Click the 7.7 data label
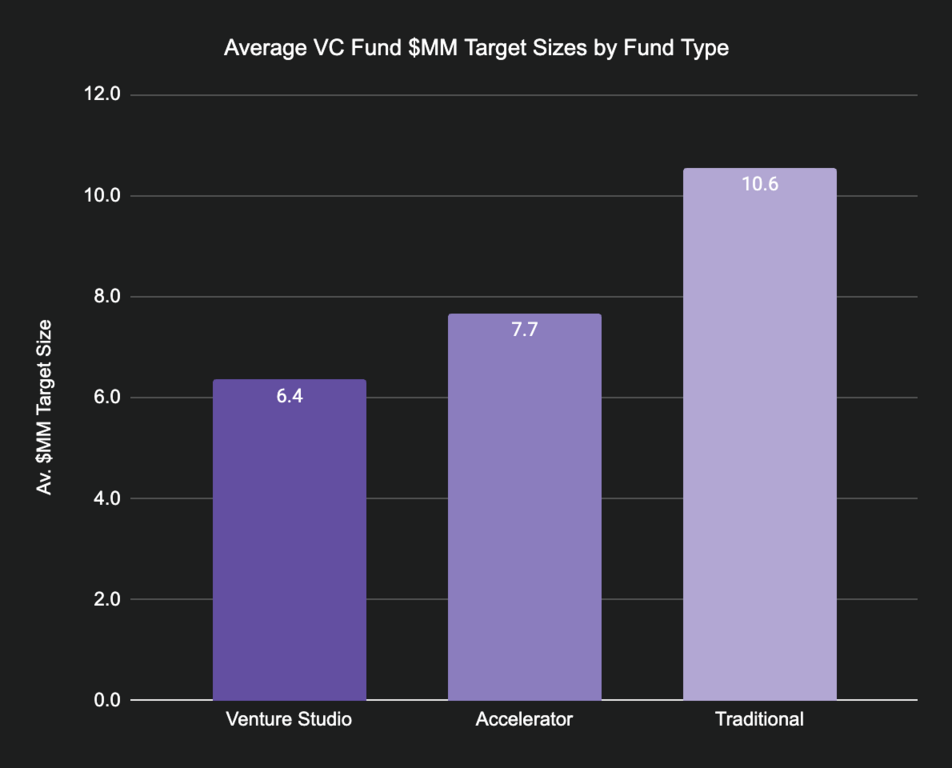952x768 pixels. pos(524,329)
